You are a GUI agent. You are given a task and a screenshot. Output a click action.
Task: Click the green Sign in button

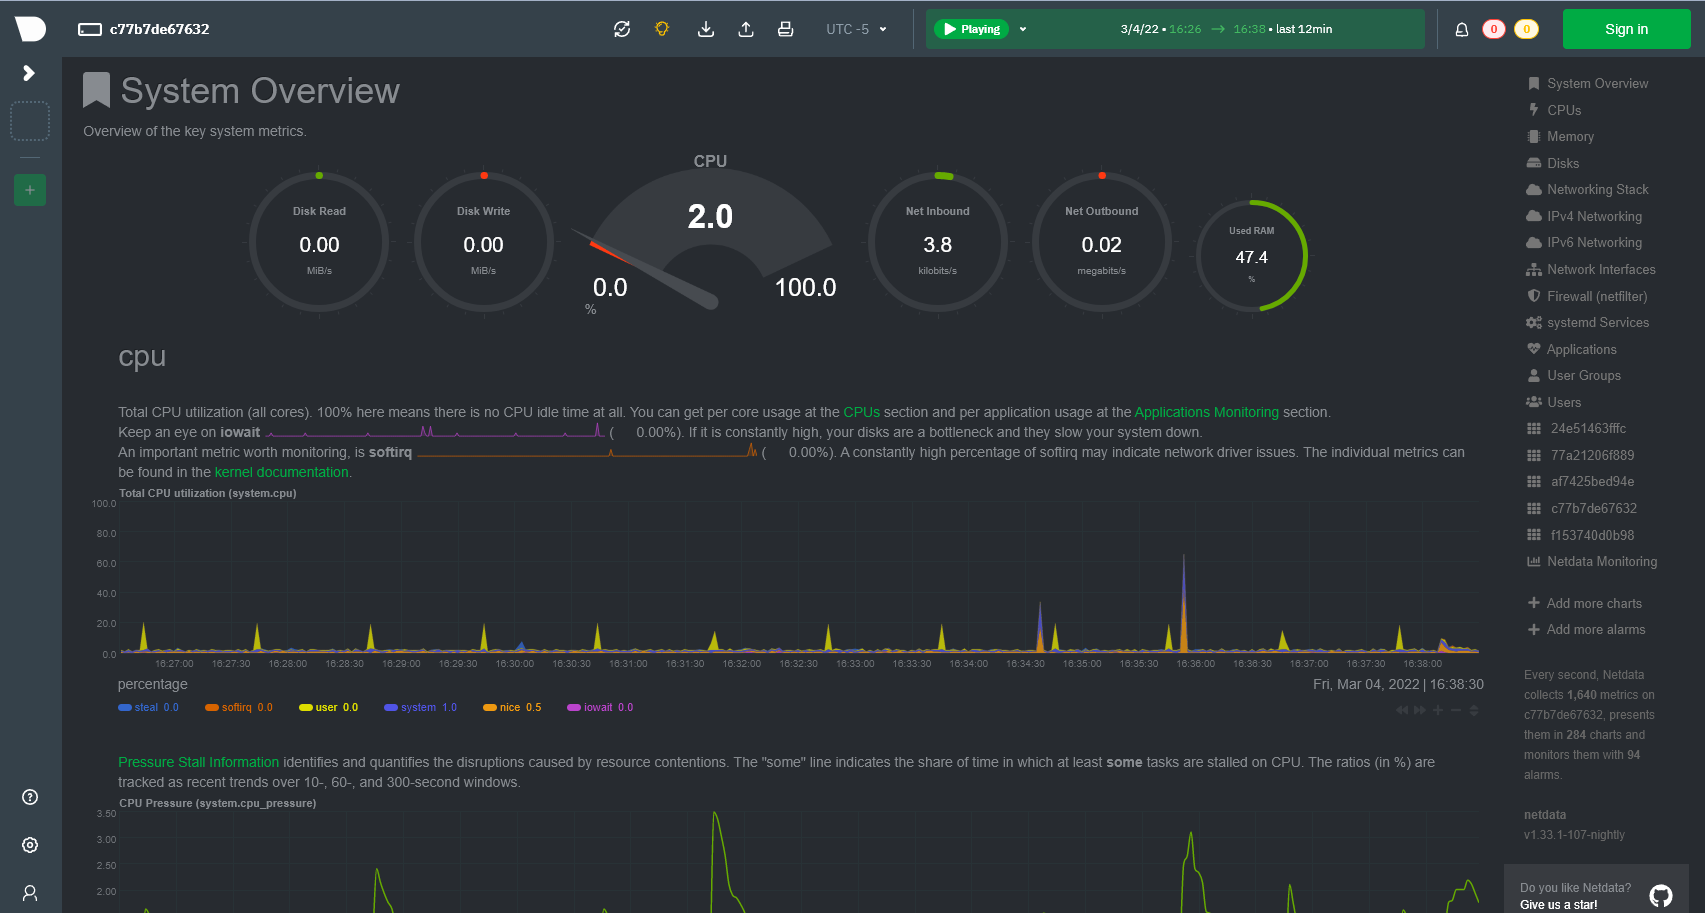[1627, 29]
